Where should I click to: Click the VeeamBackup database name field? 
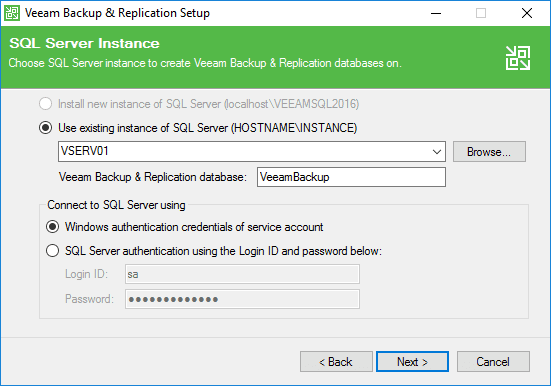351,177
